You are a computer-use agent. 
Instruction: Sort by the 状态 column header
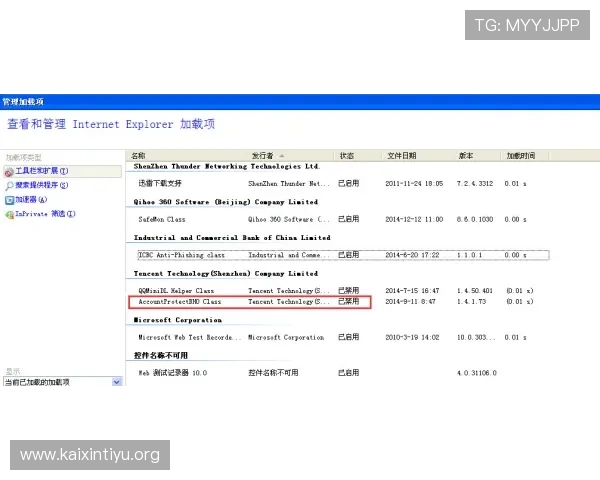coord(347,156)
